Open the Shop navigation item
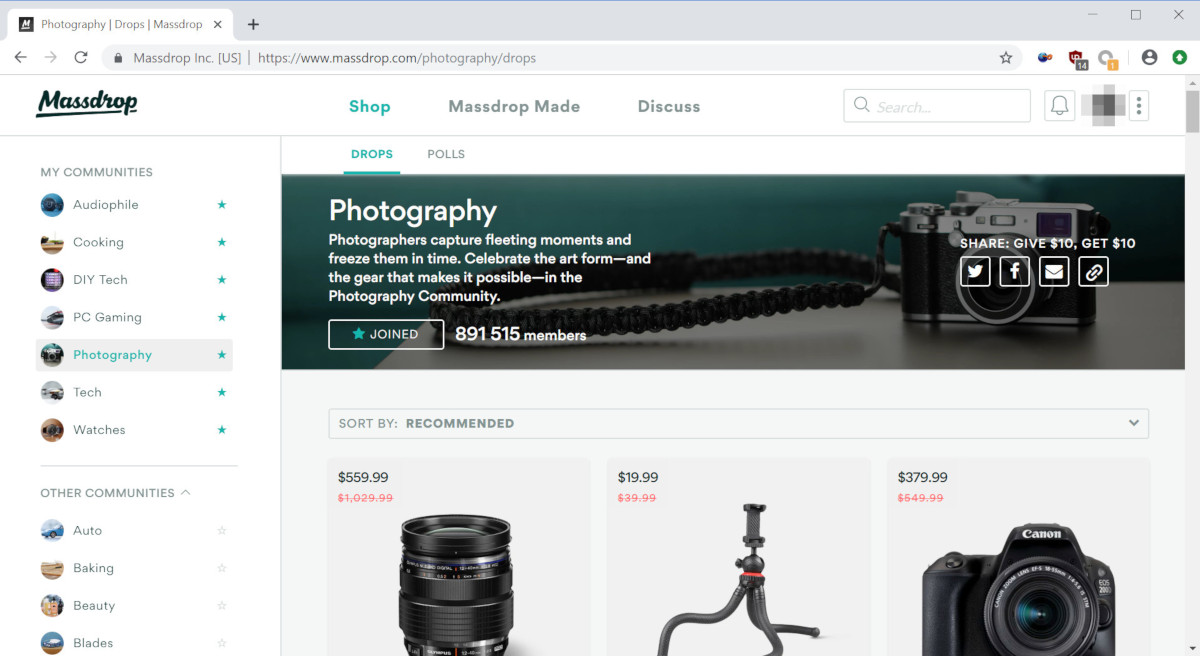 coord(370,106)
